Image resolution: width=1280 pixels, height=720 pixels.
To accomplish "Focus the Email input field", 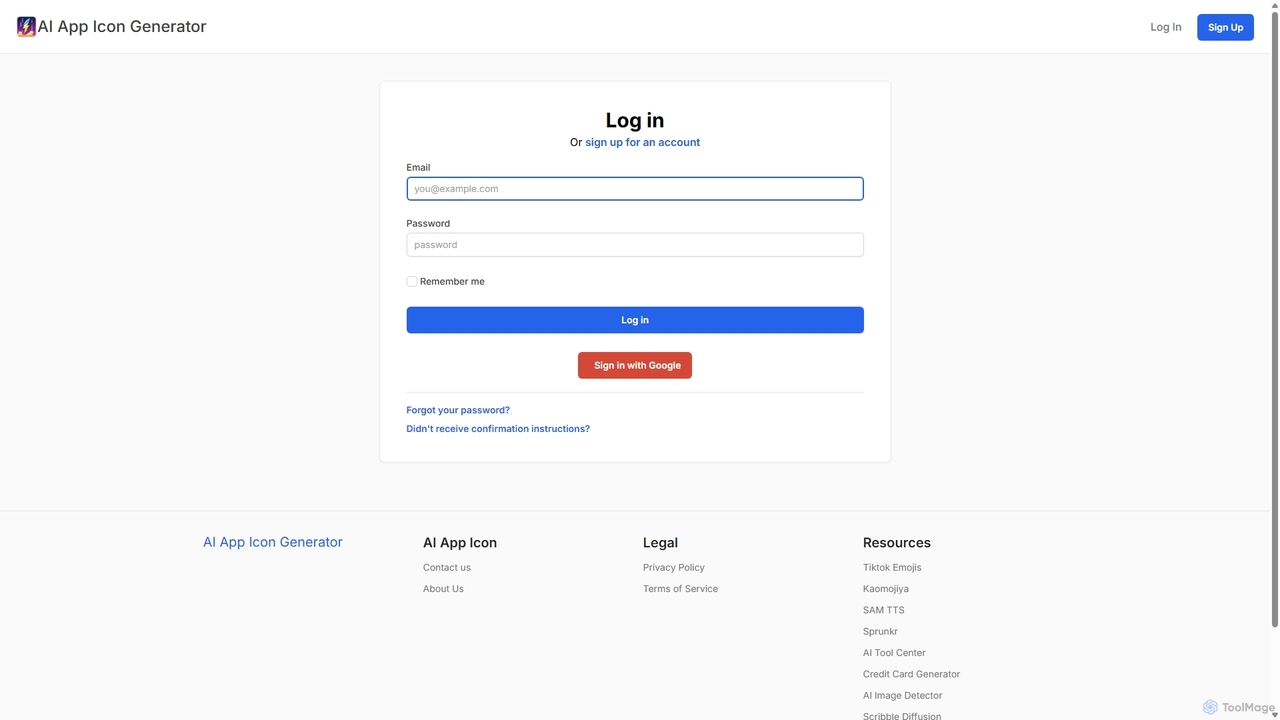I will pos(635,189).
